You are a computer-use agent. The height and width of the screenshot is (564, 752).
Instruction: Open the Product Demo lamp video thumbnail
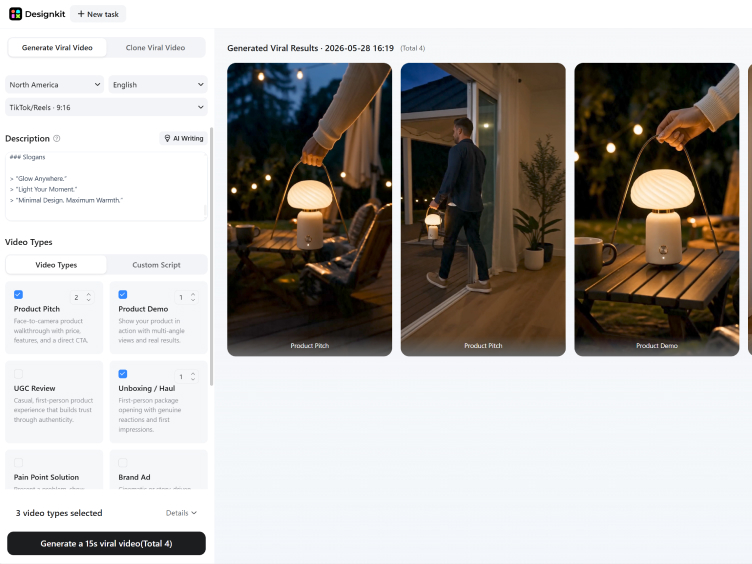[x=657, y=210]
